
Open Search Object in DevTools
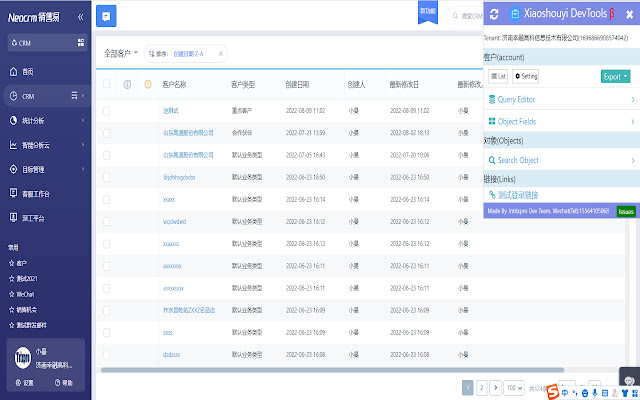562,160
